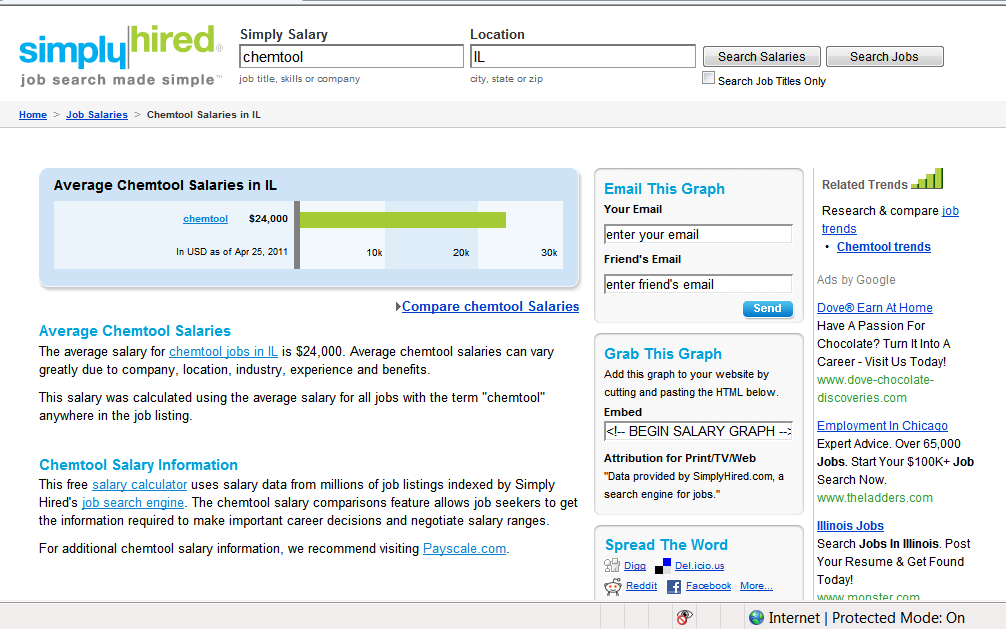
Task: Click the chemtool link in salary graph
Action: [x=205, y=219]
